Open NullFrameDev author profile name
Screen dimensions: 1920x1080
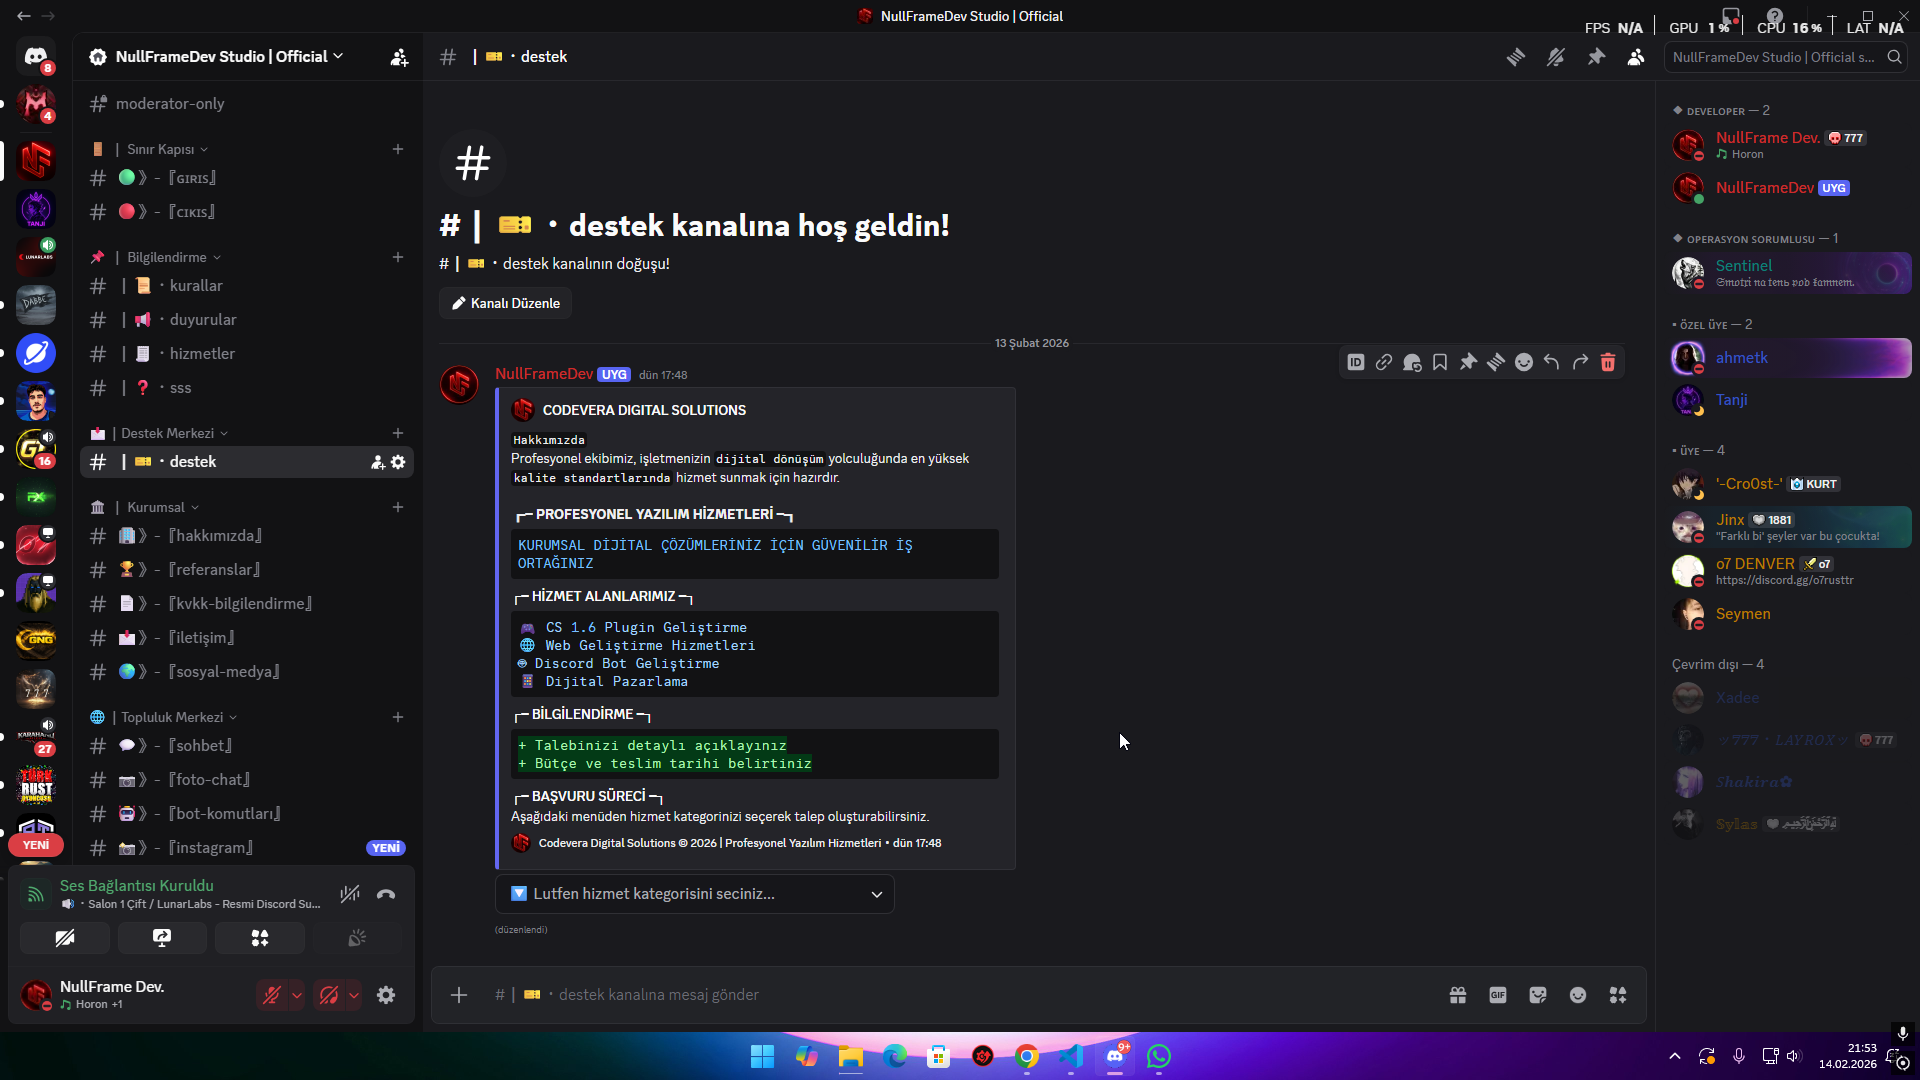(x=544, y=374)
